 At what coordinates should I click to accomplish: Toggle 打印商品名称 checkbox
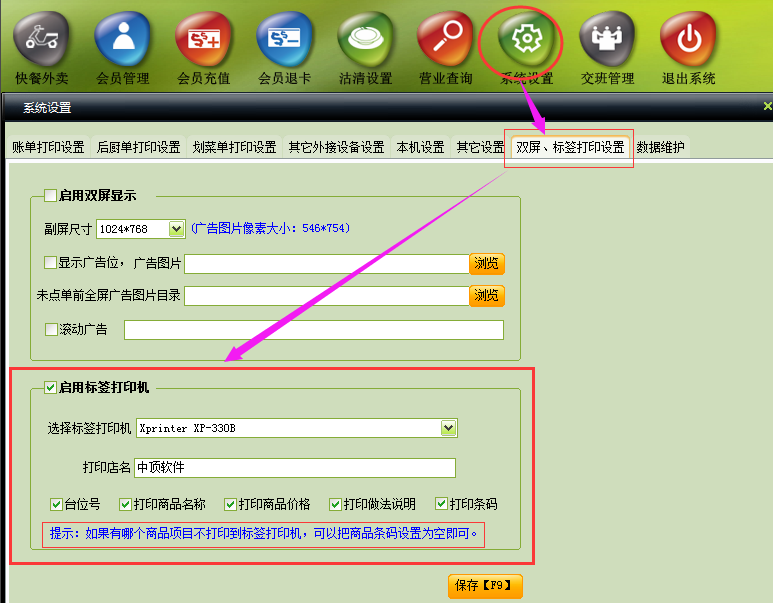[125, 504]
